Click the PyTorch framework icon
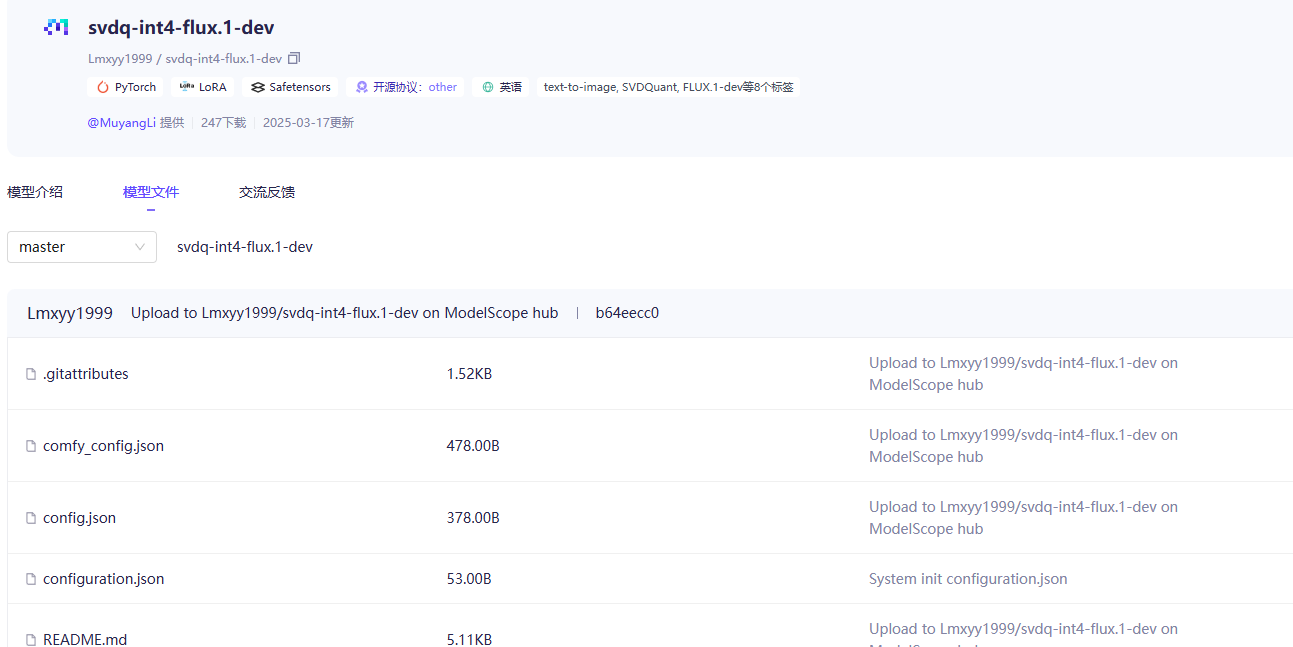The width and height of the screenshot is (1293, 647). 102,87
